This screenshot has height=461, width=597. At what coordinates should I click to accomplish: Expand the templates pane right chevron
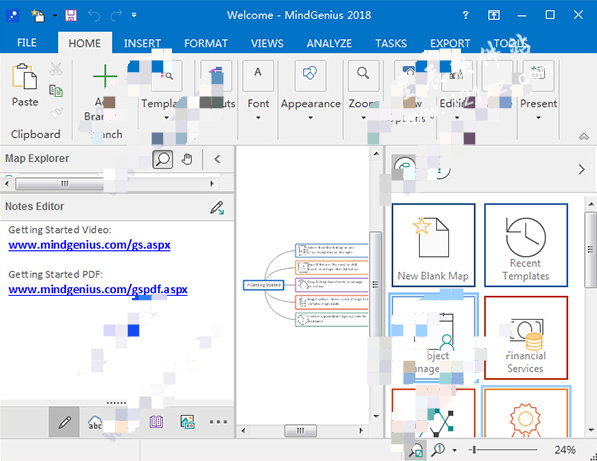(x=581, y=169)
